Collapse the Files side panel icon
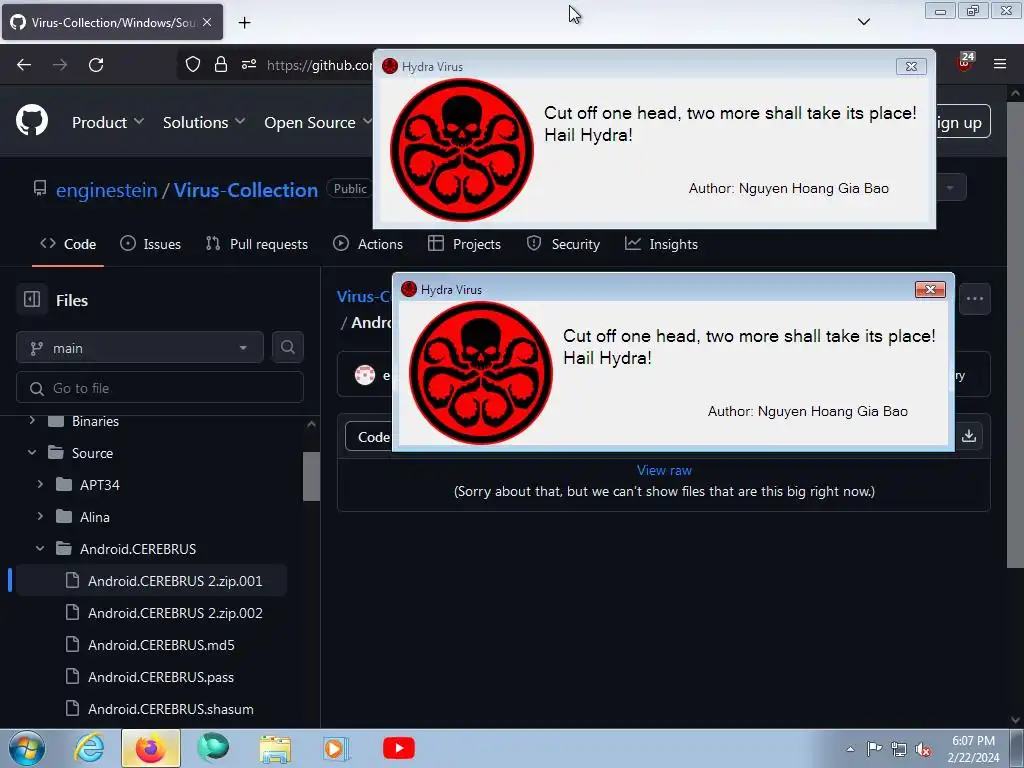 tap(32, 300)
